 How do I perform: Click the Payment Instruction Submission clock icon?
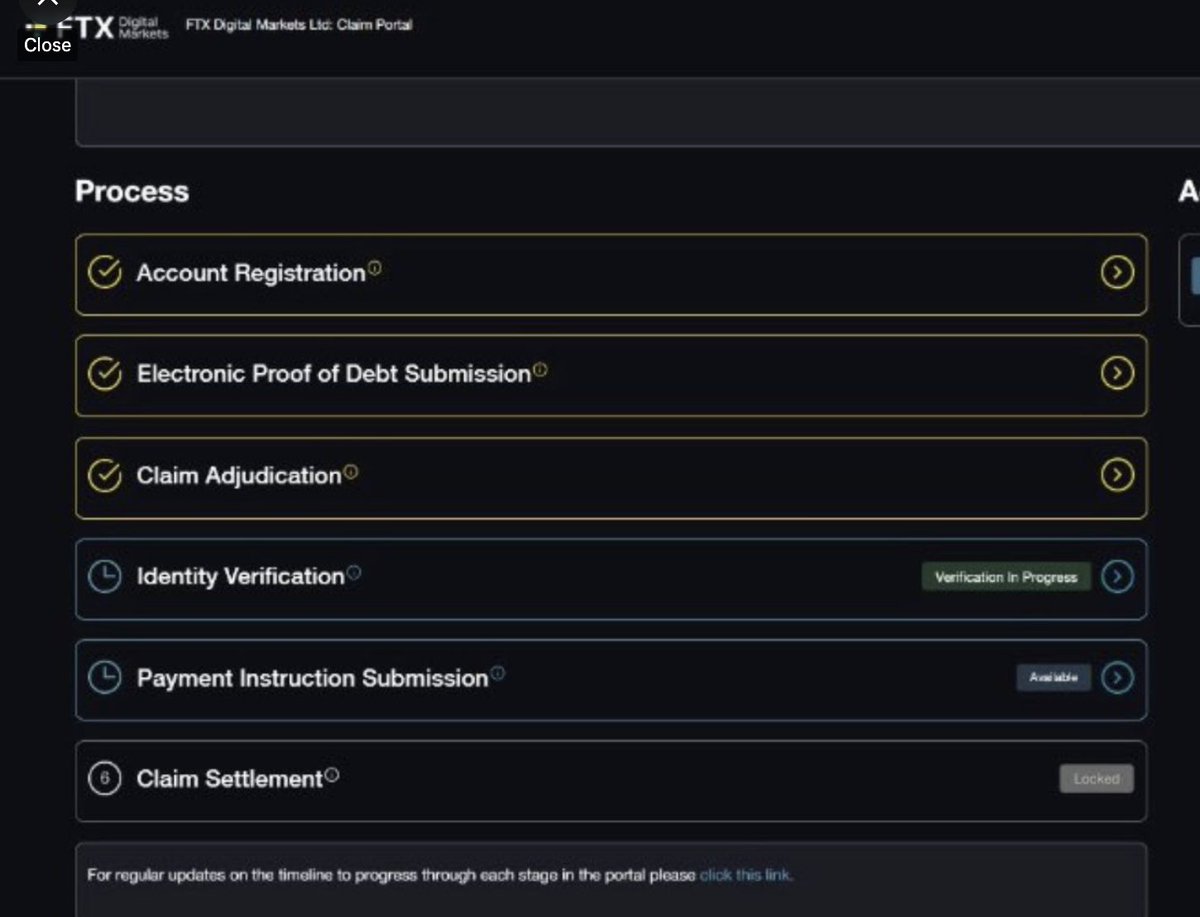point(105,678)
